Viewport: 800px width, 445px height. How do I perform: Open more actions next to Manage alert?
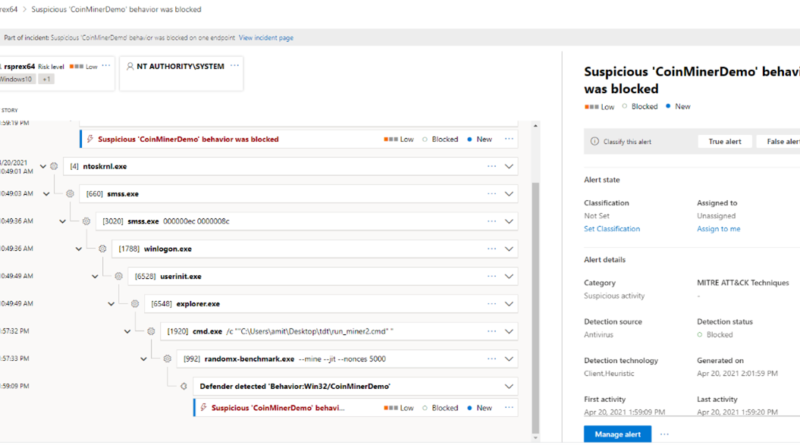click(x=664, y=434)
